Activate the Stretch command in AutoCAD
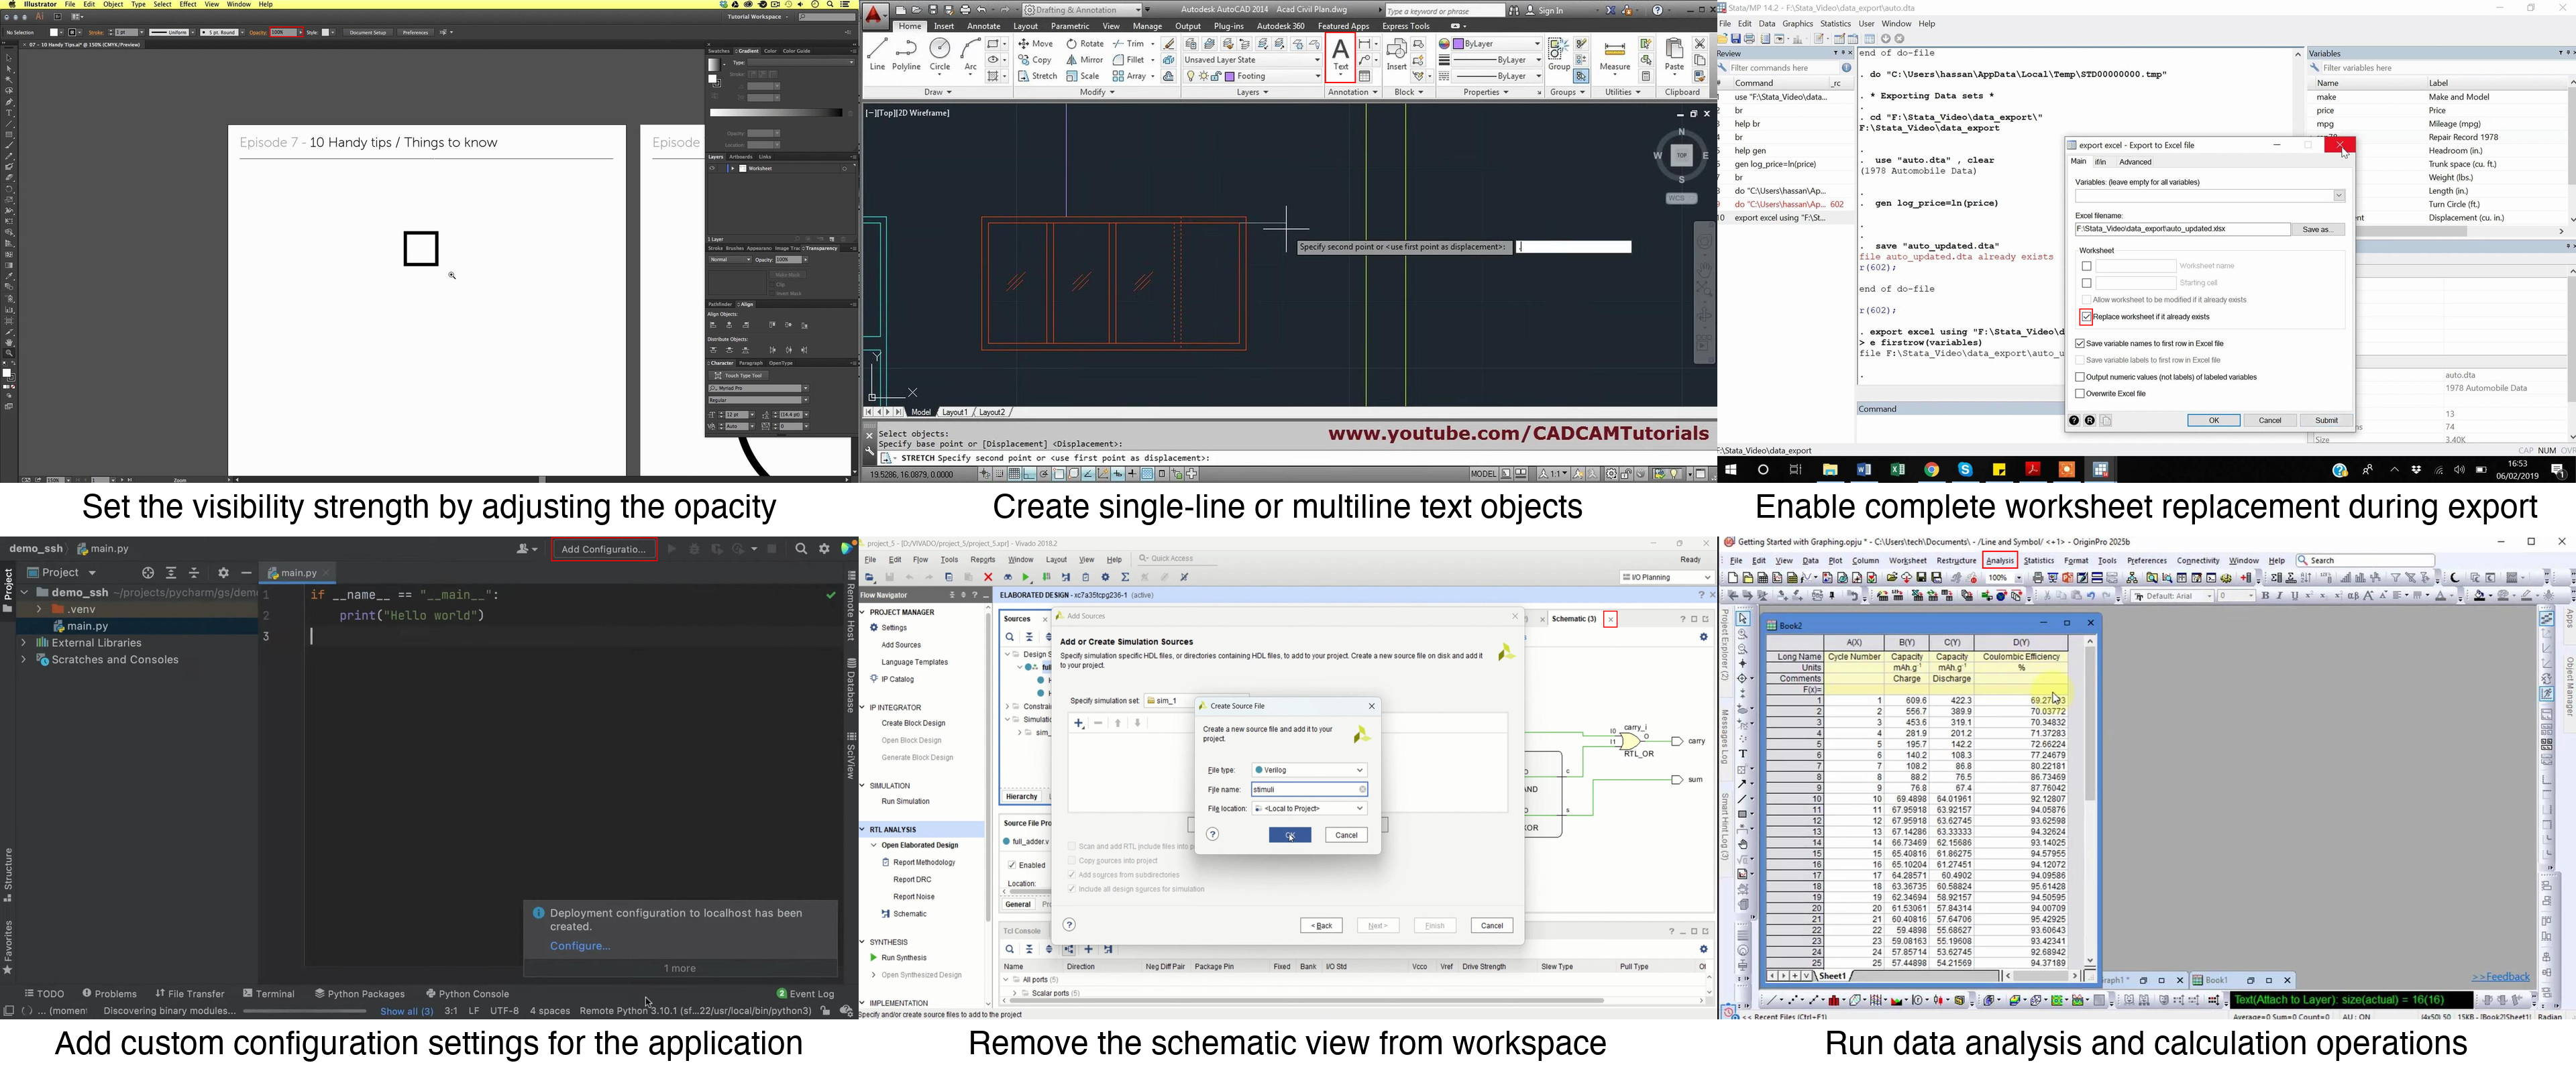Image resolution: width=2576 pixels, height=1073 pixels. [x=1037, y=76]
